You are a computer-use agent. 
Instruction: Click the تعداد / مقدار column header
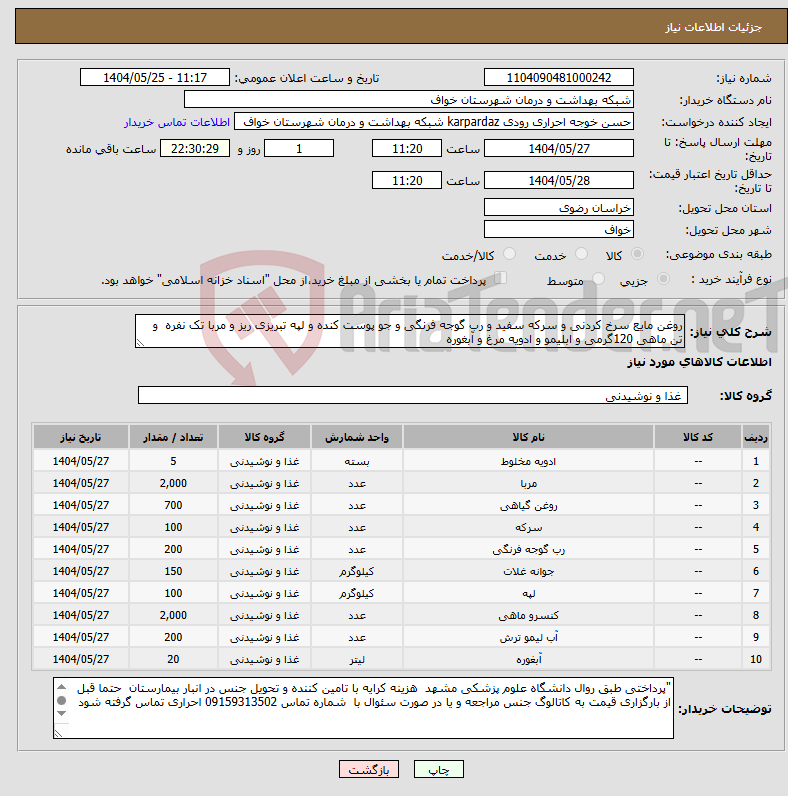pyautogui.click(x=173, y=437)
